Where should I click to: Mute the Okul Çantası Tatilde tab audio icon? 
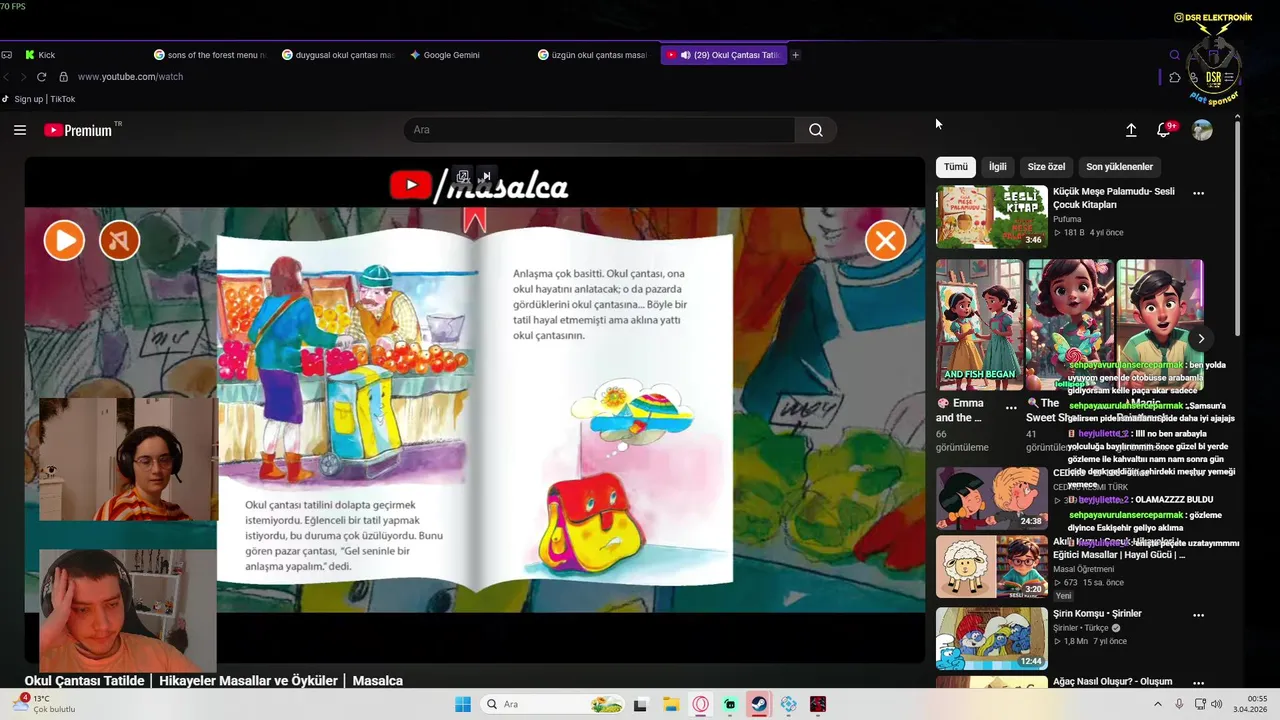tap(685, 55)
